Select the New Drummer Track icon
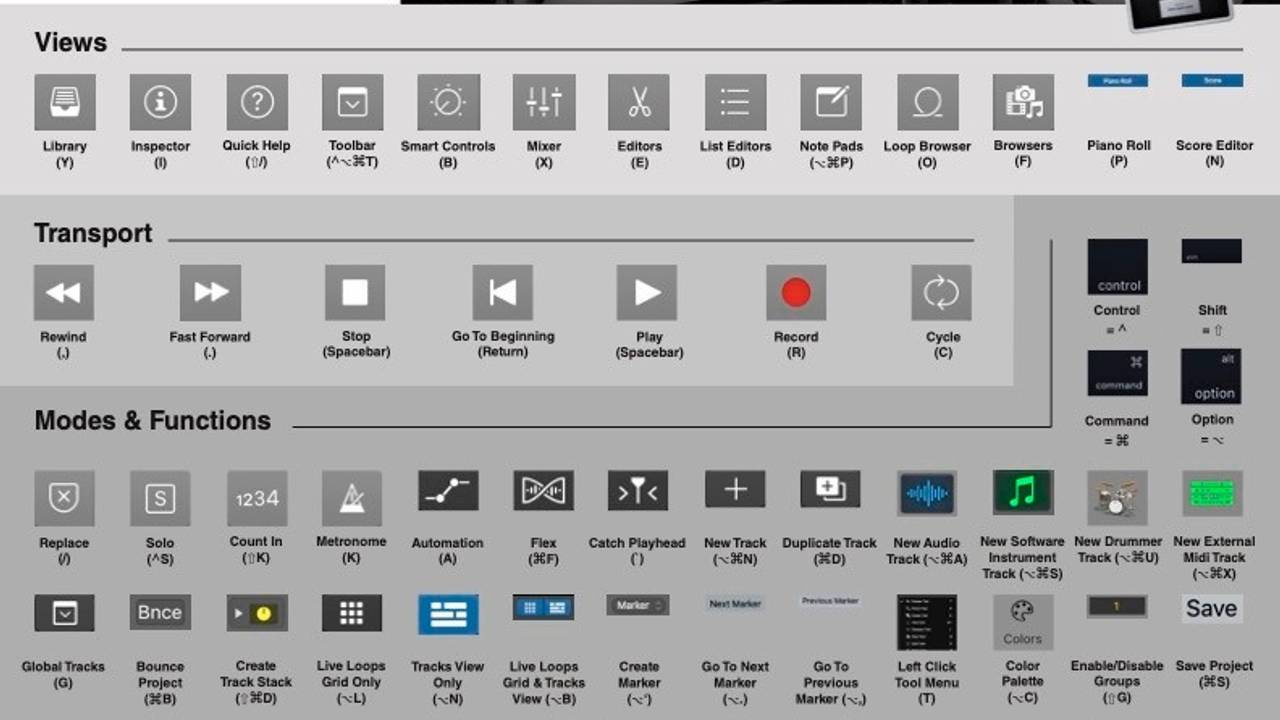Screen dimensions: 1280x720 tap(1117, 495)
